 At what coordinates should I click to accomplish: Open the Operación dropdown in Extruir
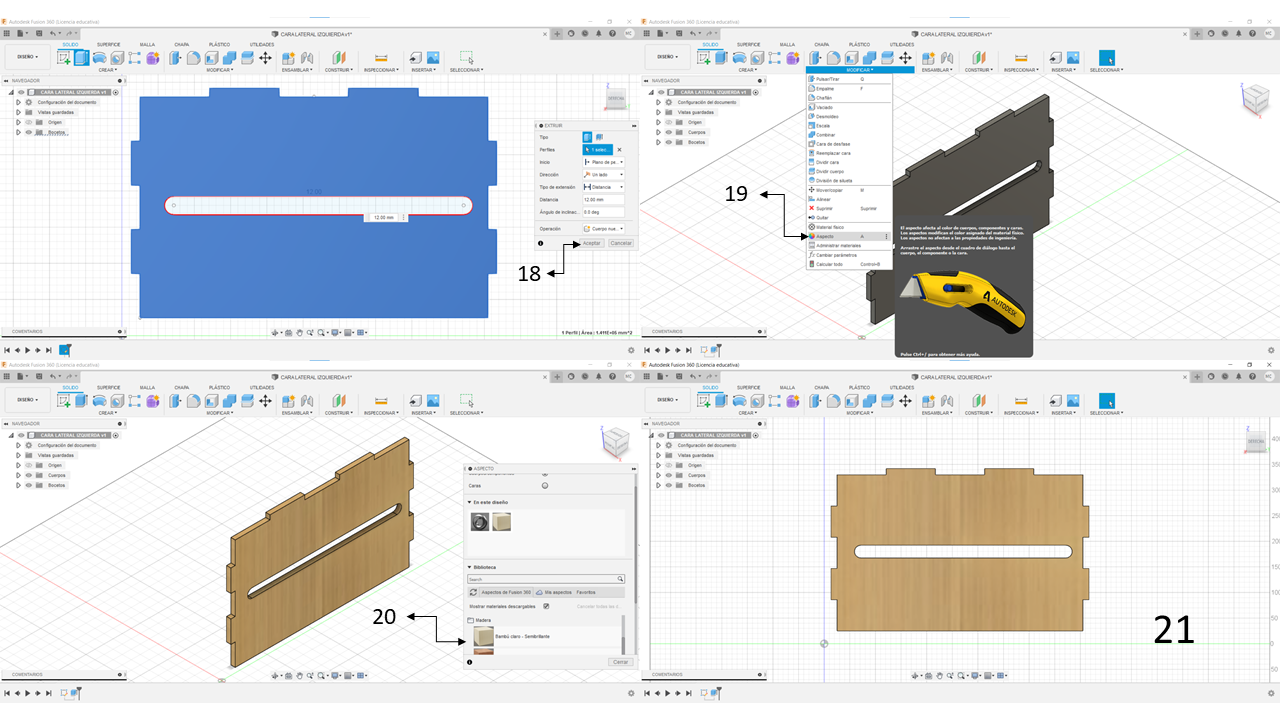603,229
